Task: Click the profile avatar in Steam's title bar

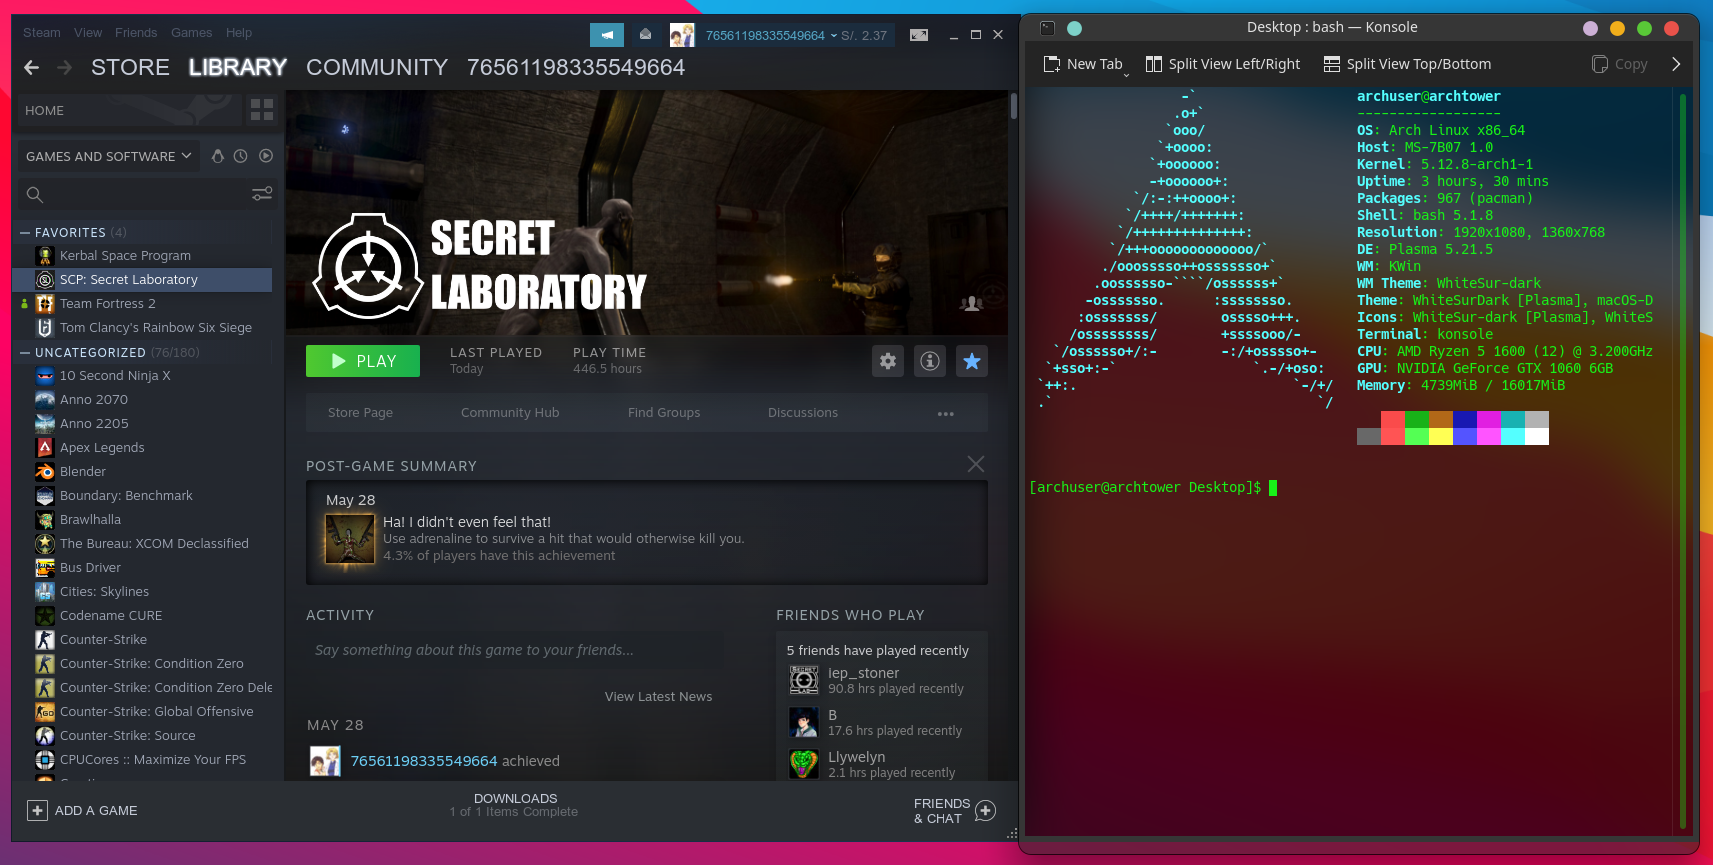Action: (682, 35)
